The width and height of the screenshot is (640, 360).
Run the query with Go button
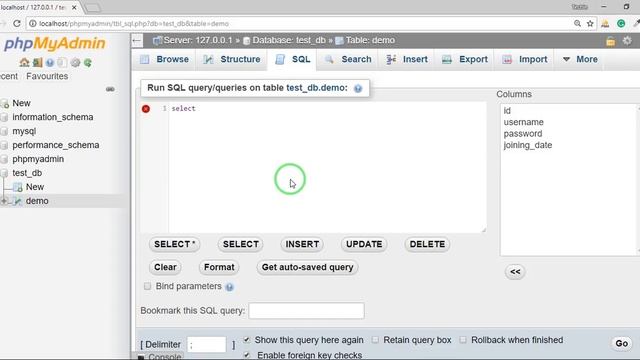tap(622, 344)
